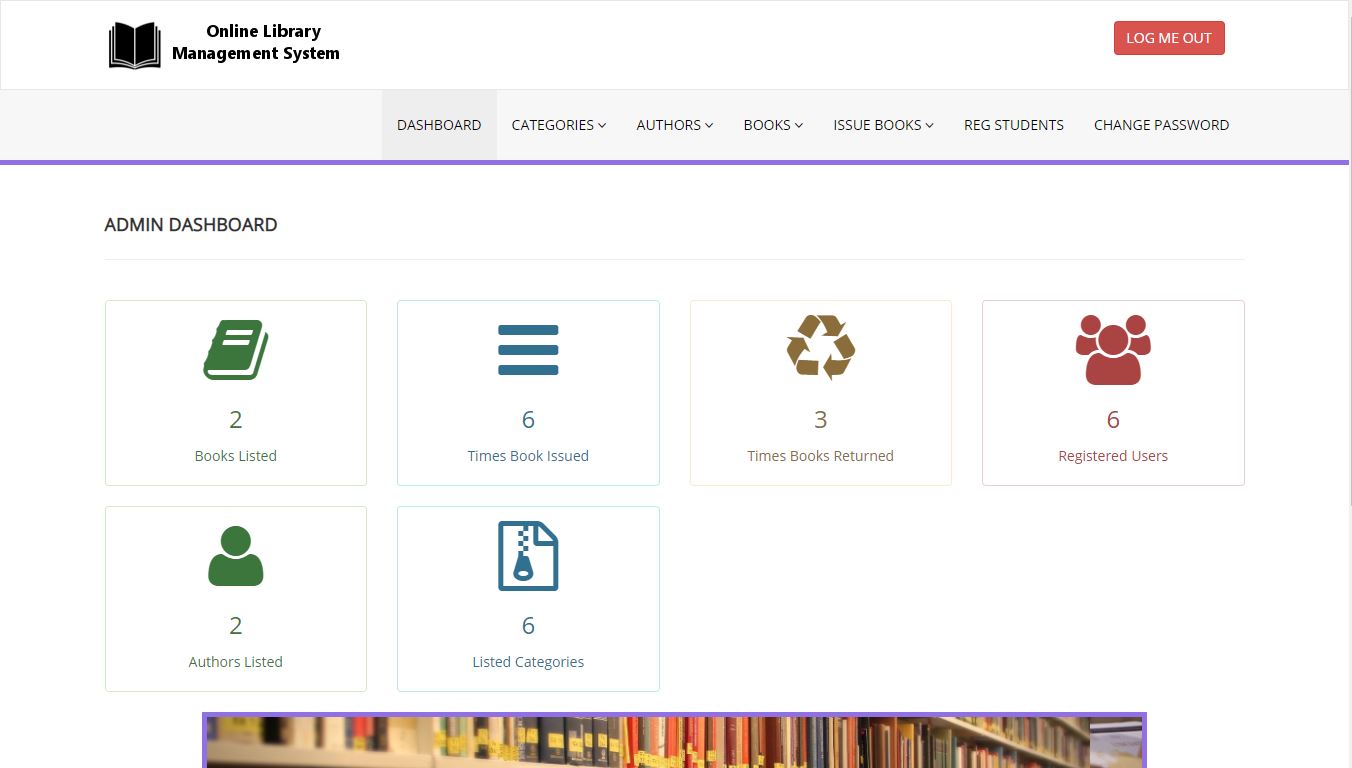Click the red users group icon
The image size is (1352, 768).
1113,350
